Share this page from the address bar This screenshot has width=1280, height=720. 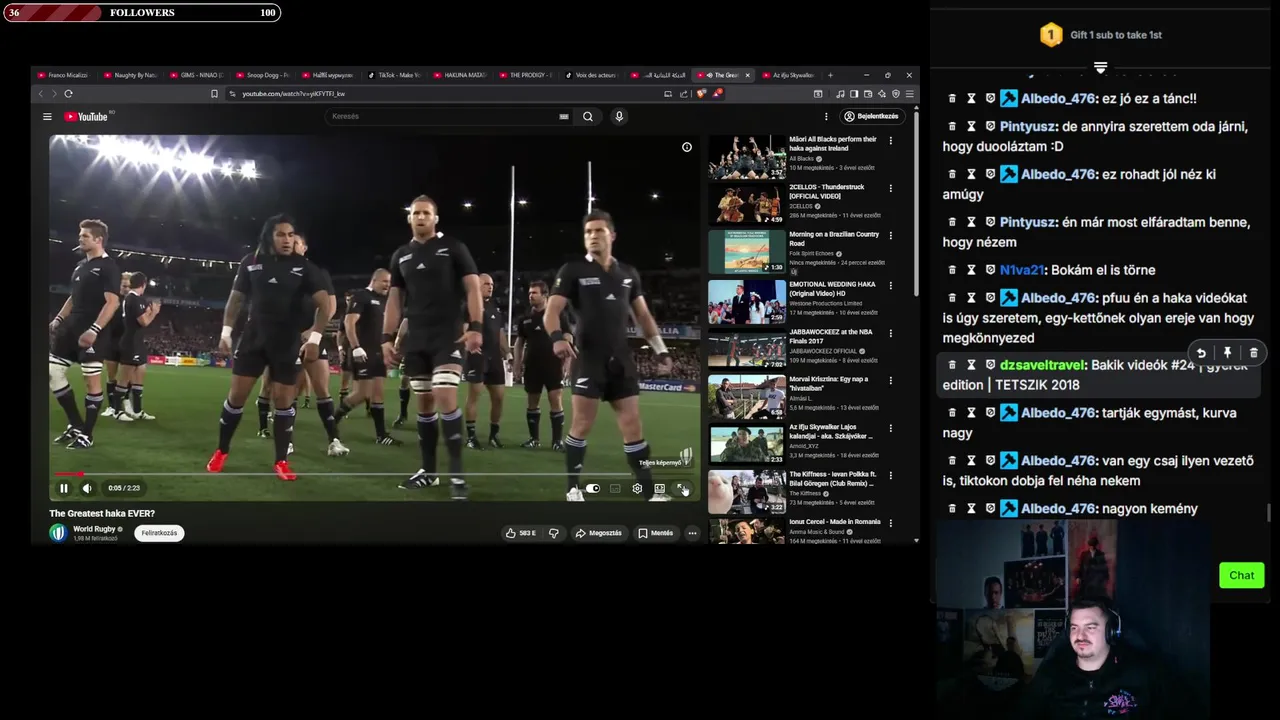[x=684, y=94]
